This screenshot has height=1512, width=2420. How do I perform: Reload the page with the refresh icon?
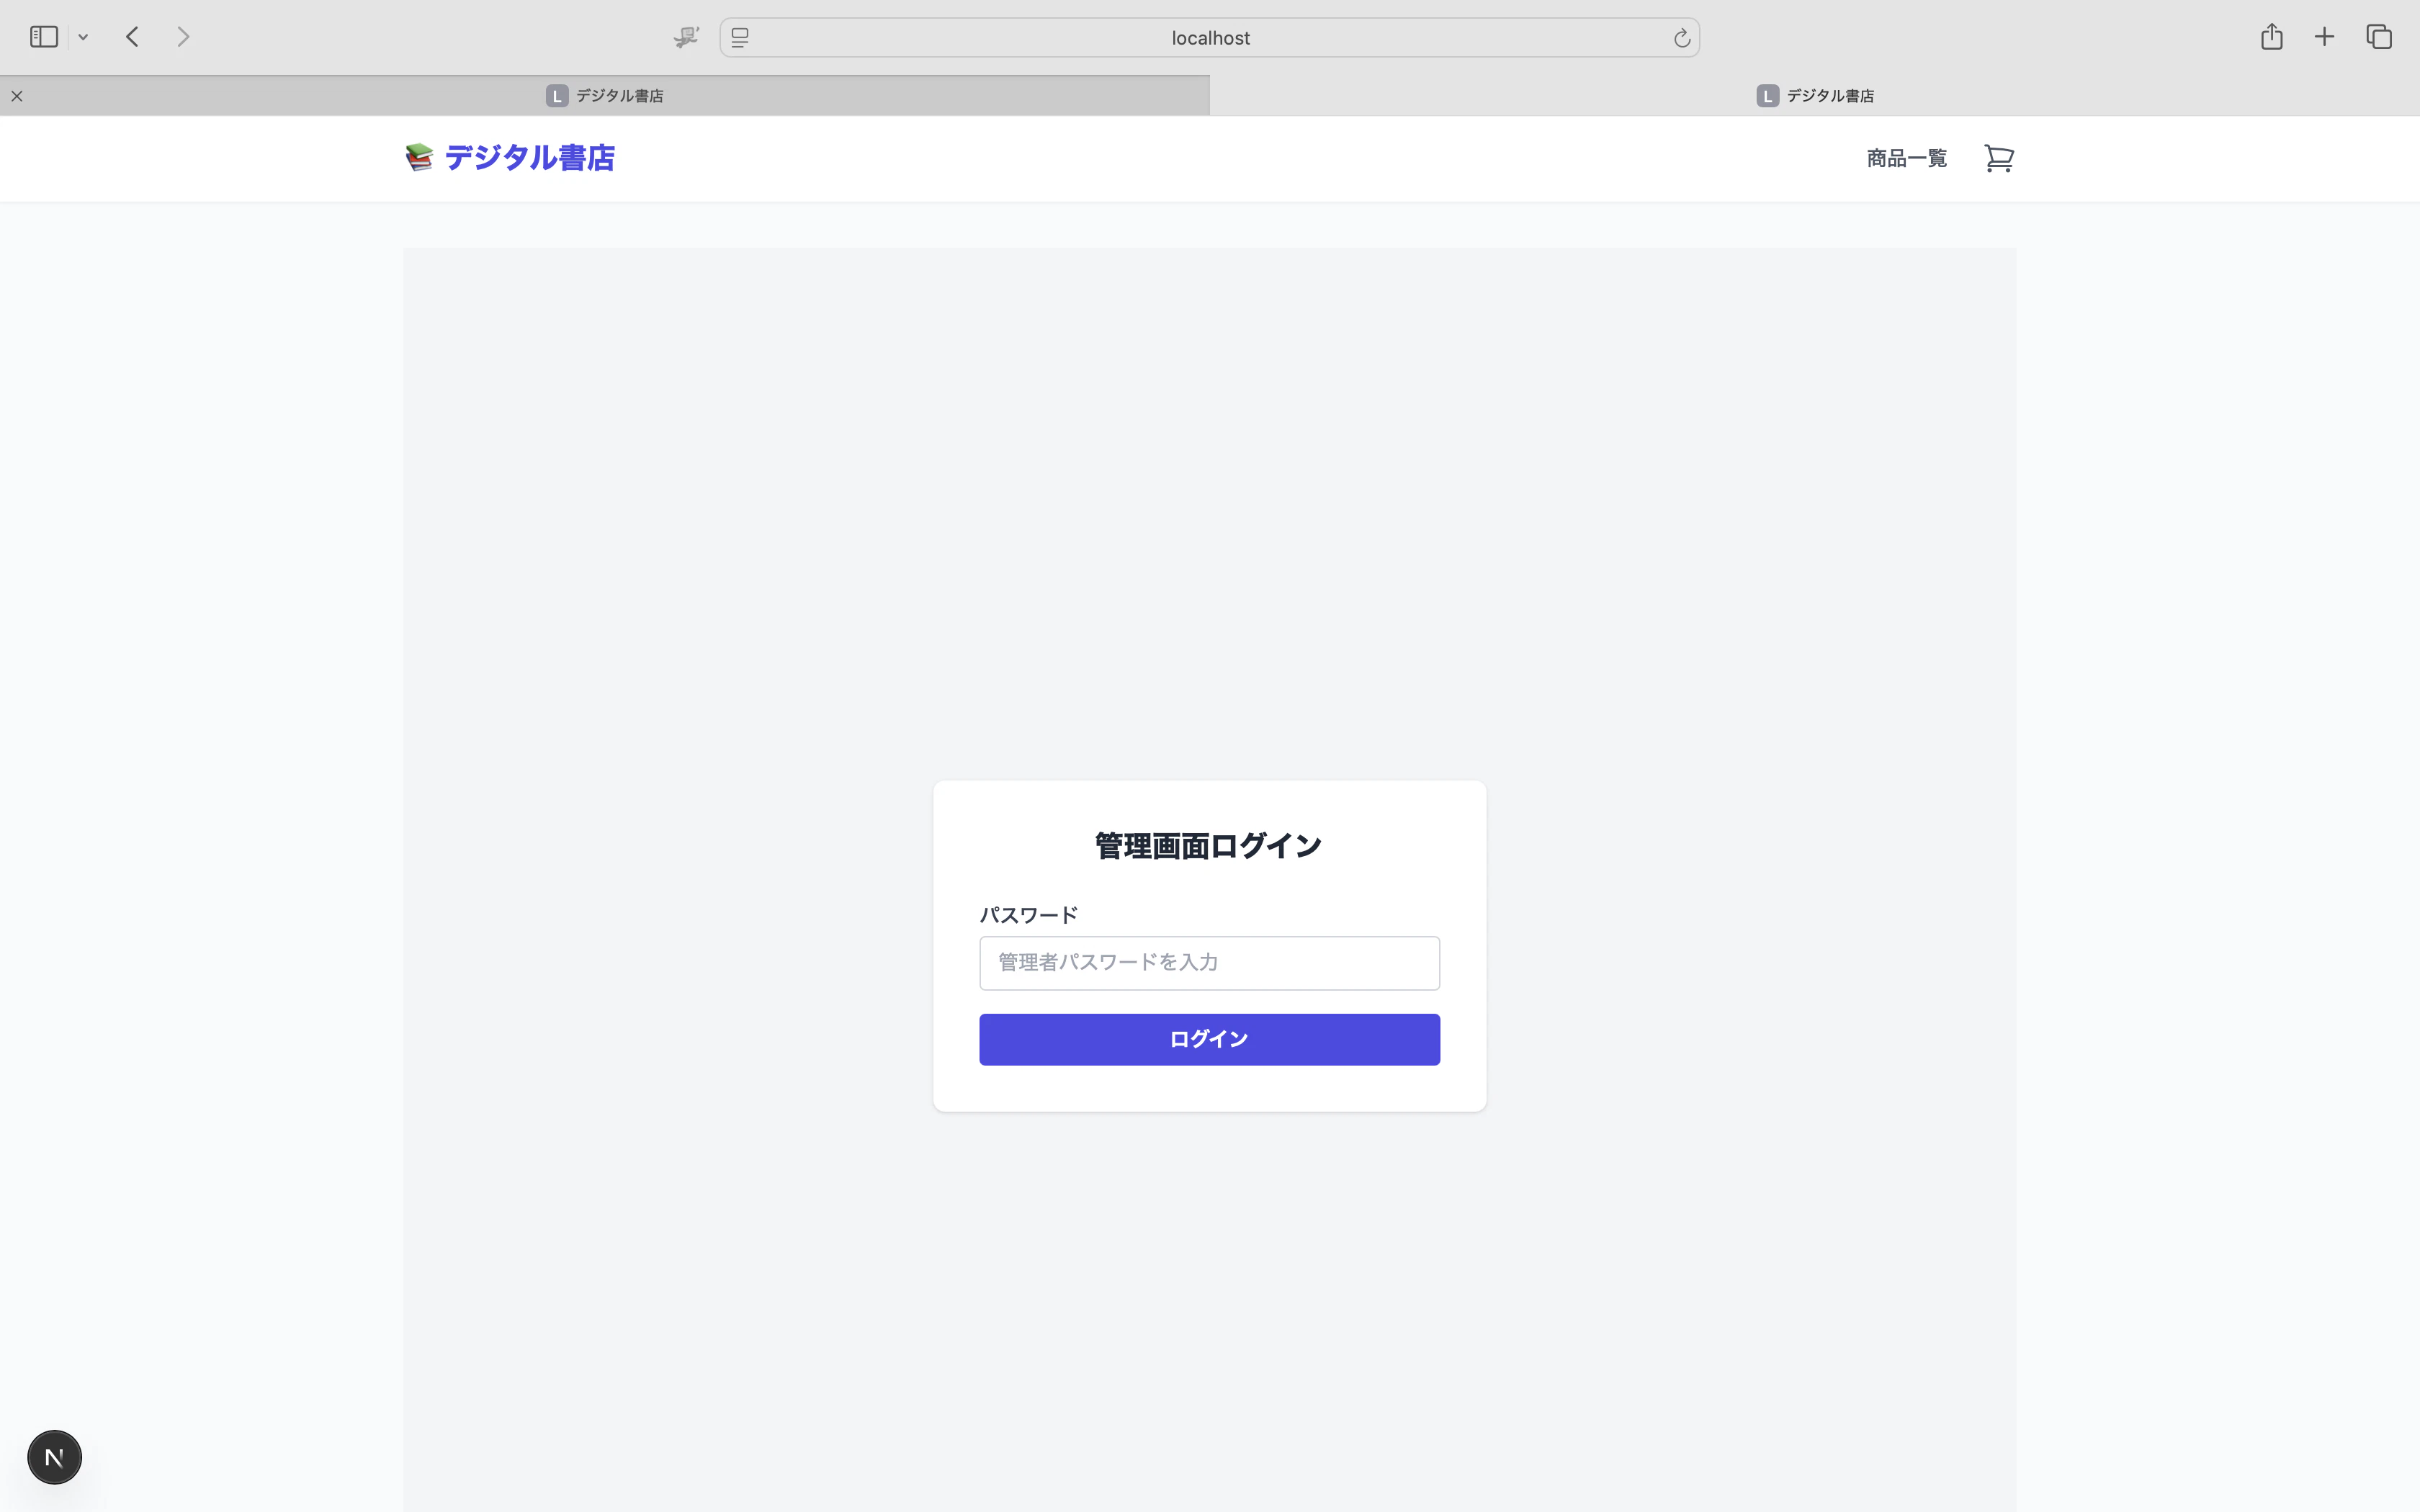(x=1681, y=38)
